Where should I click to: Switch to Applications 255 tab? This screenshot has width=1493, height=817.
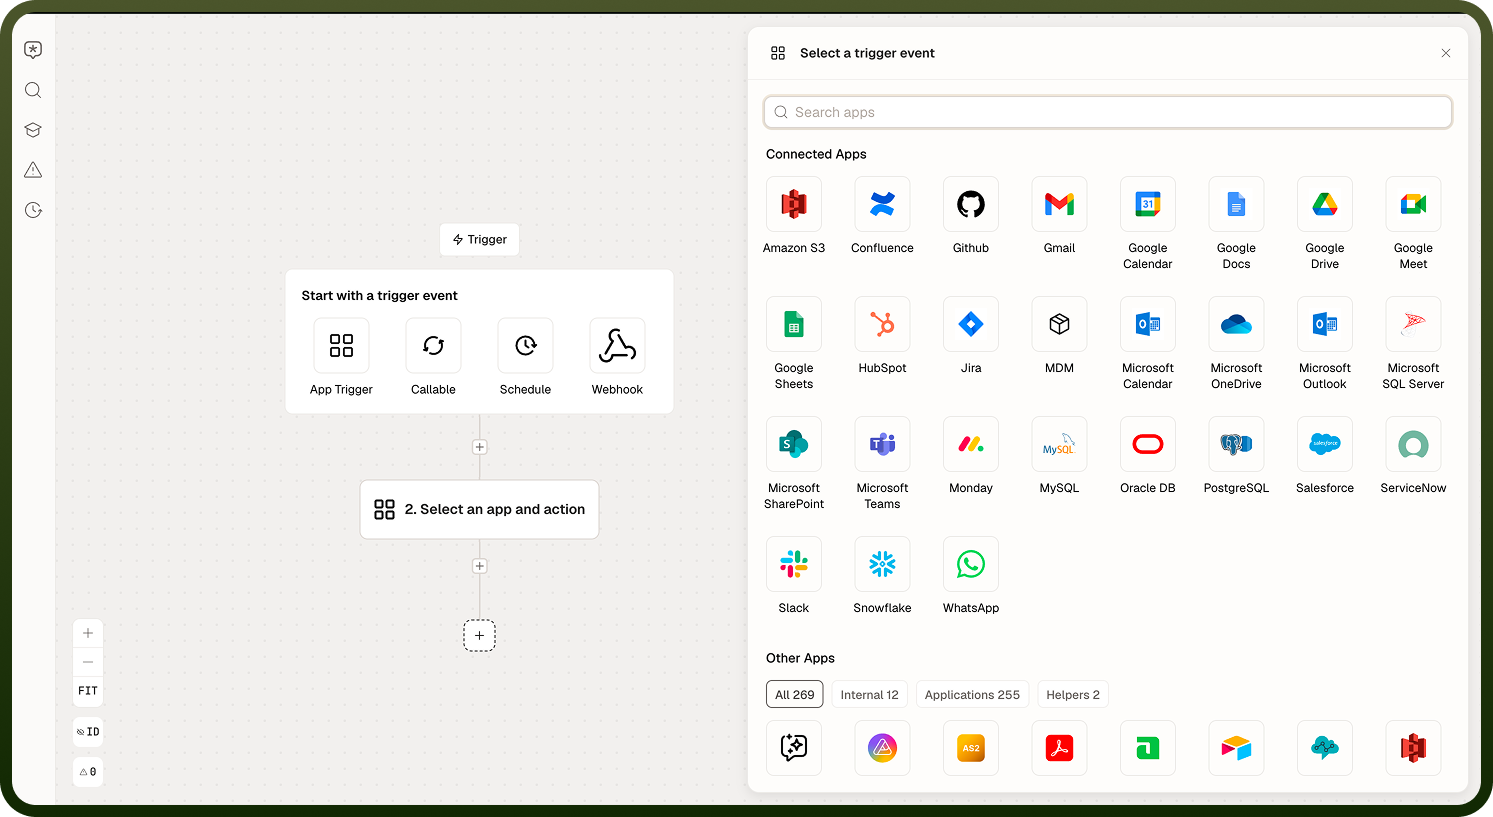tap(972, 695)
